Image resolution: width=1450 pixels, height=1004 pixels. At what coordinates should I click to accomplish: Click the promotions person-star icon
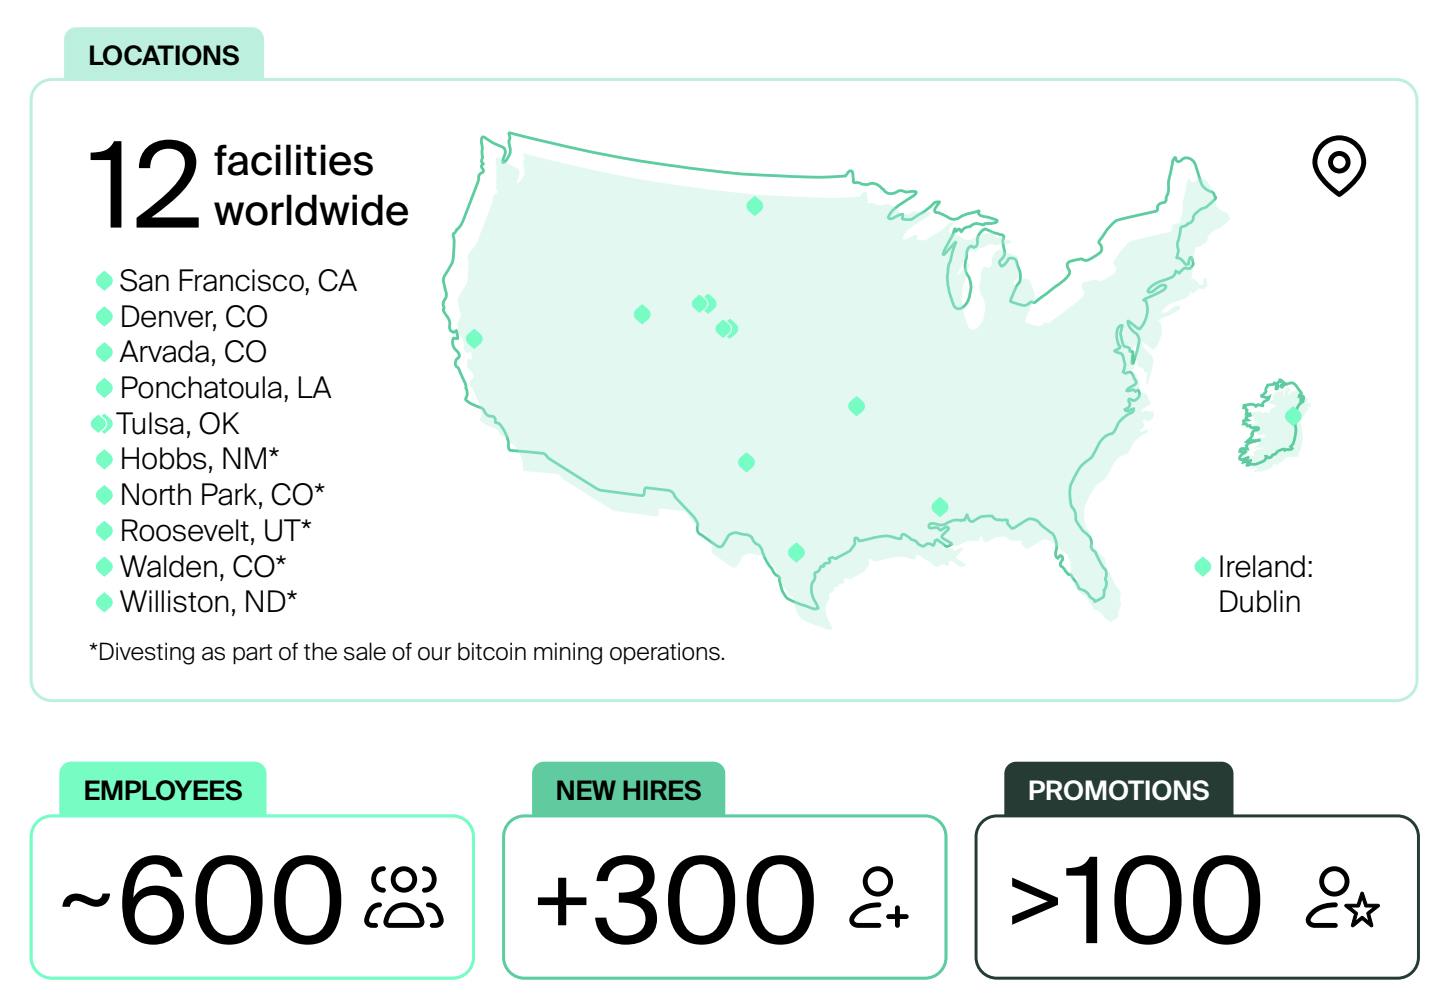point(1342,897)
